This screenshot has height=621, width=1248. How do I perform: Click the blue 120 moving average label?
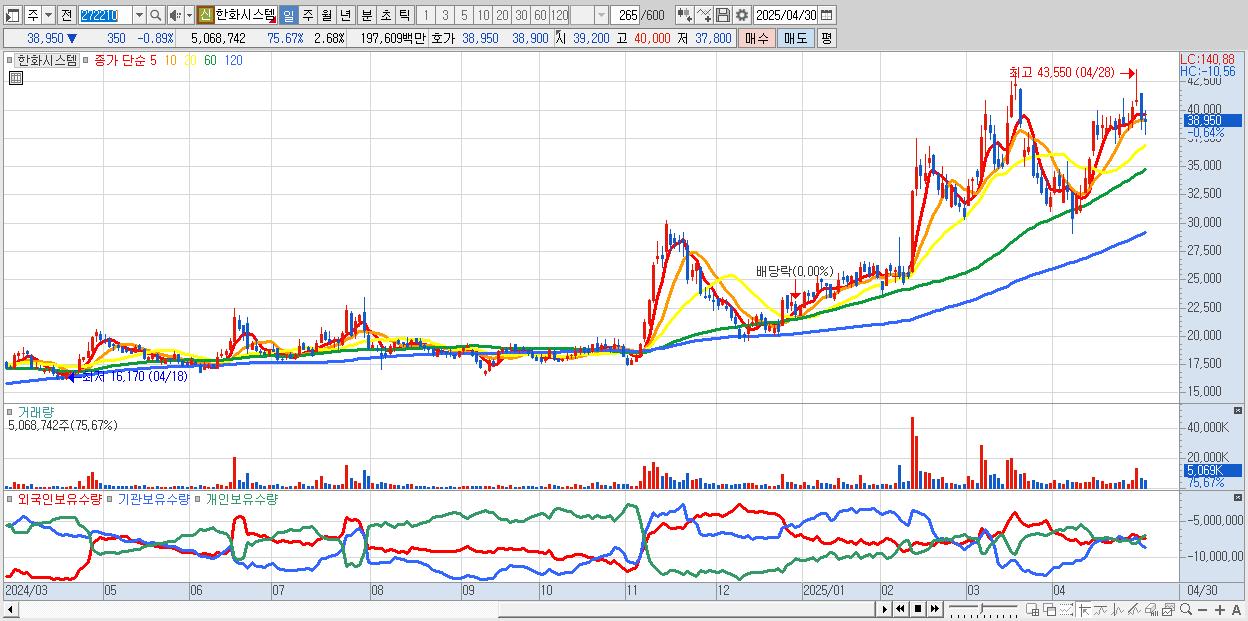233,60
